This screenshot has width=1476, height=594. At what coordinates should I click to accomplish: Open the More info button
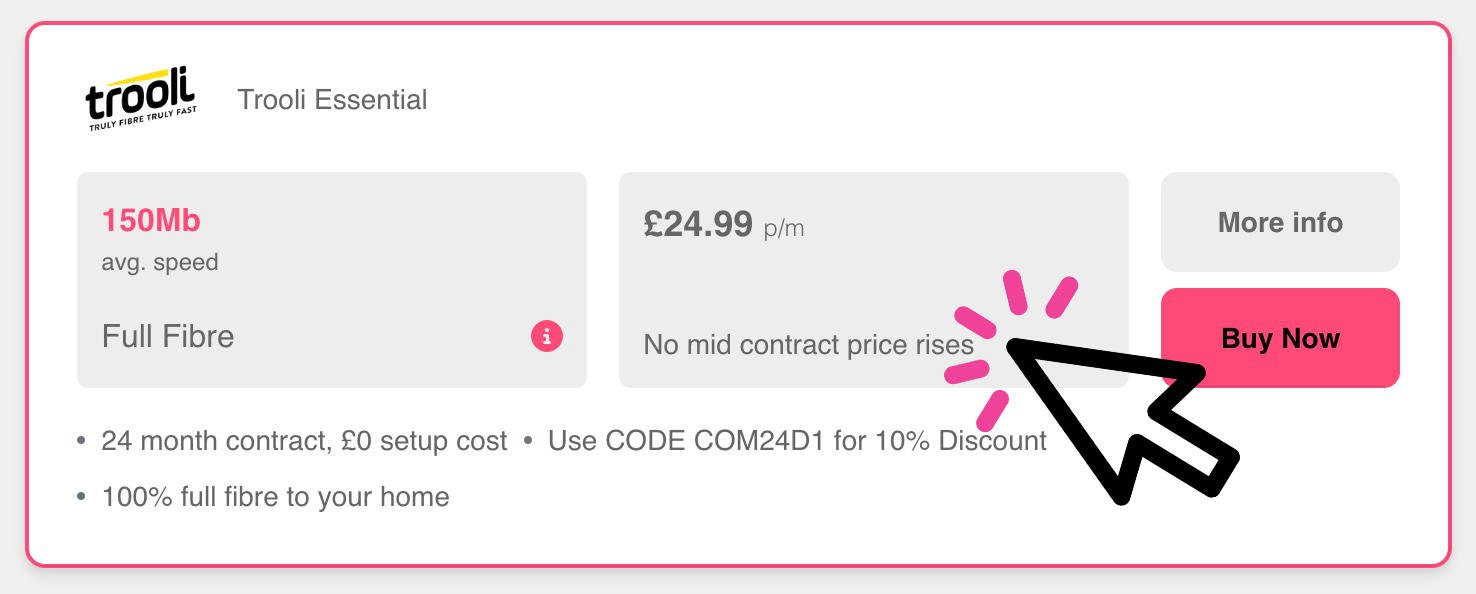click(1280, 222)
